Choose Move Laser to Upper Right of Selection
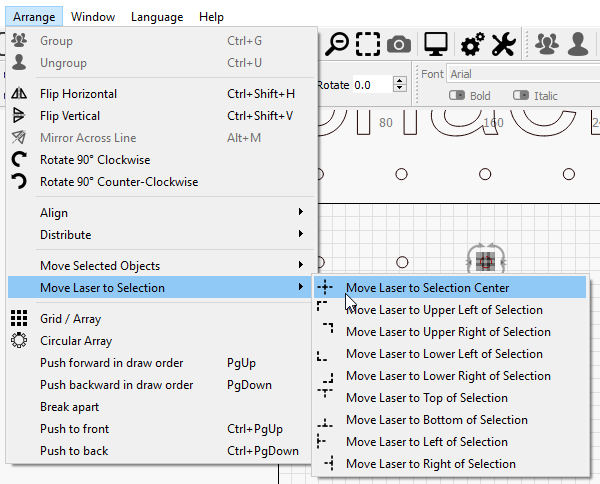The width and height of the screenshot is (600, 484). [x=450, y=332]
